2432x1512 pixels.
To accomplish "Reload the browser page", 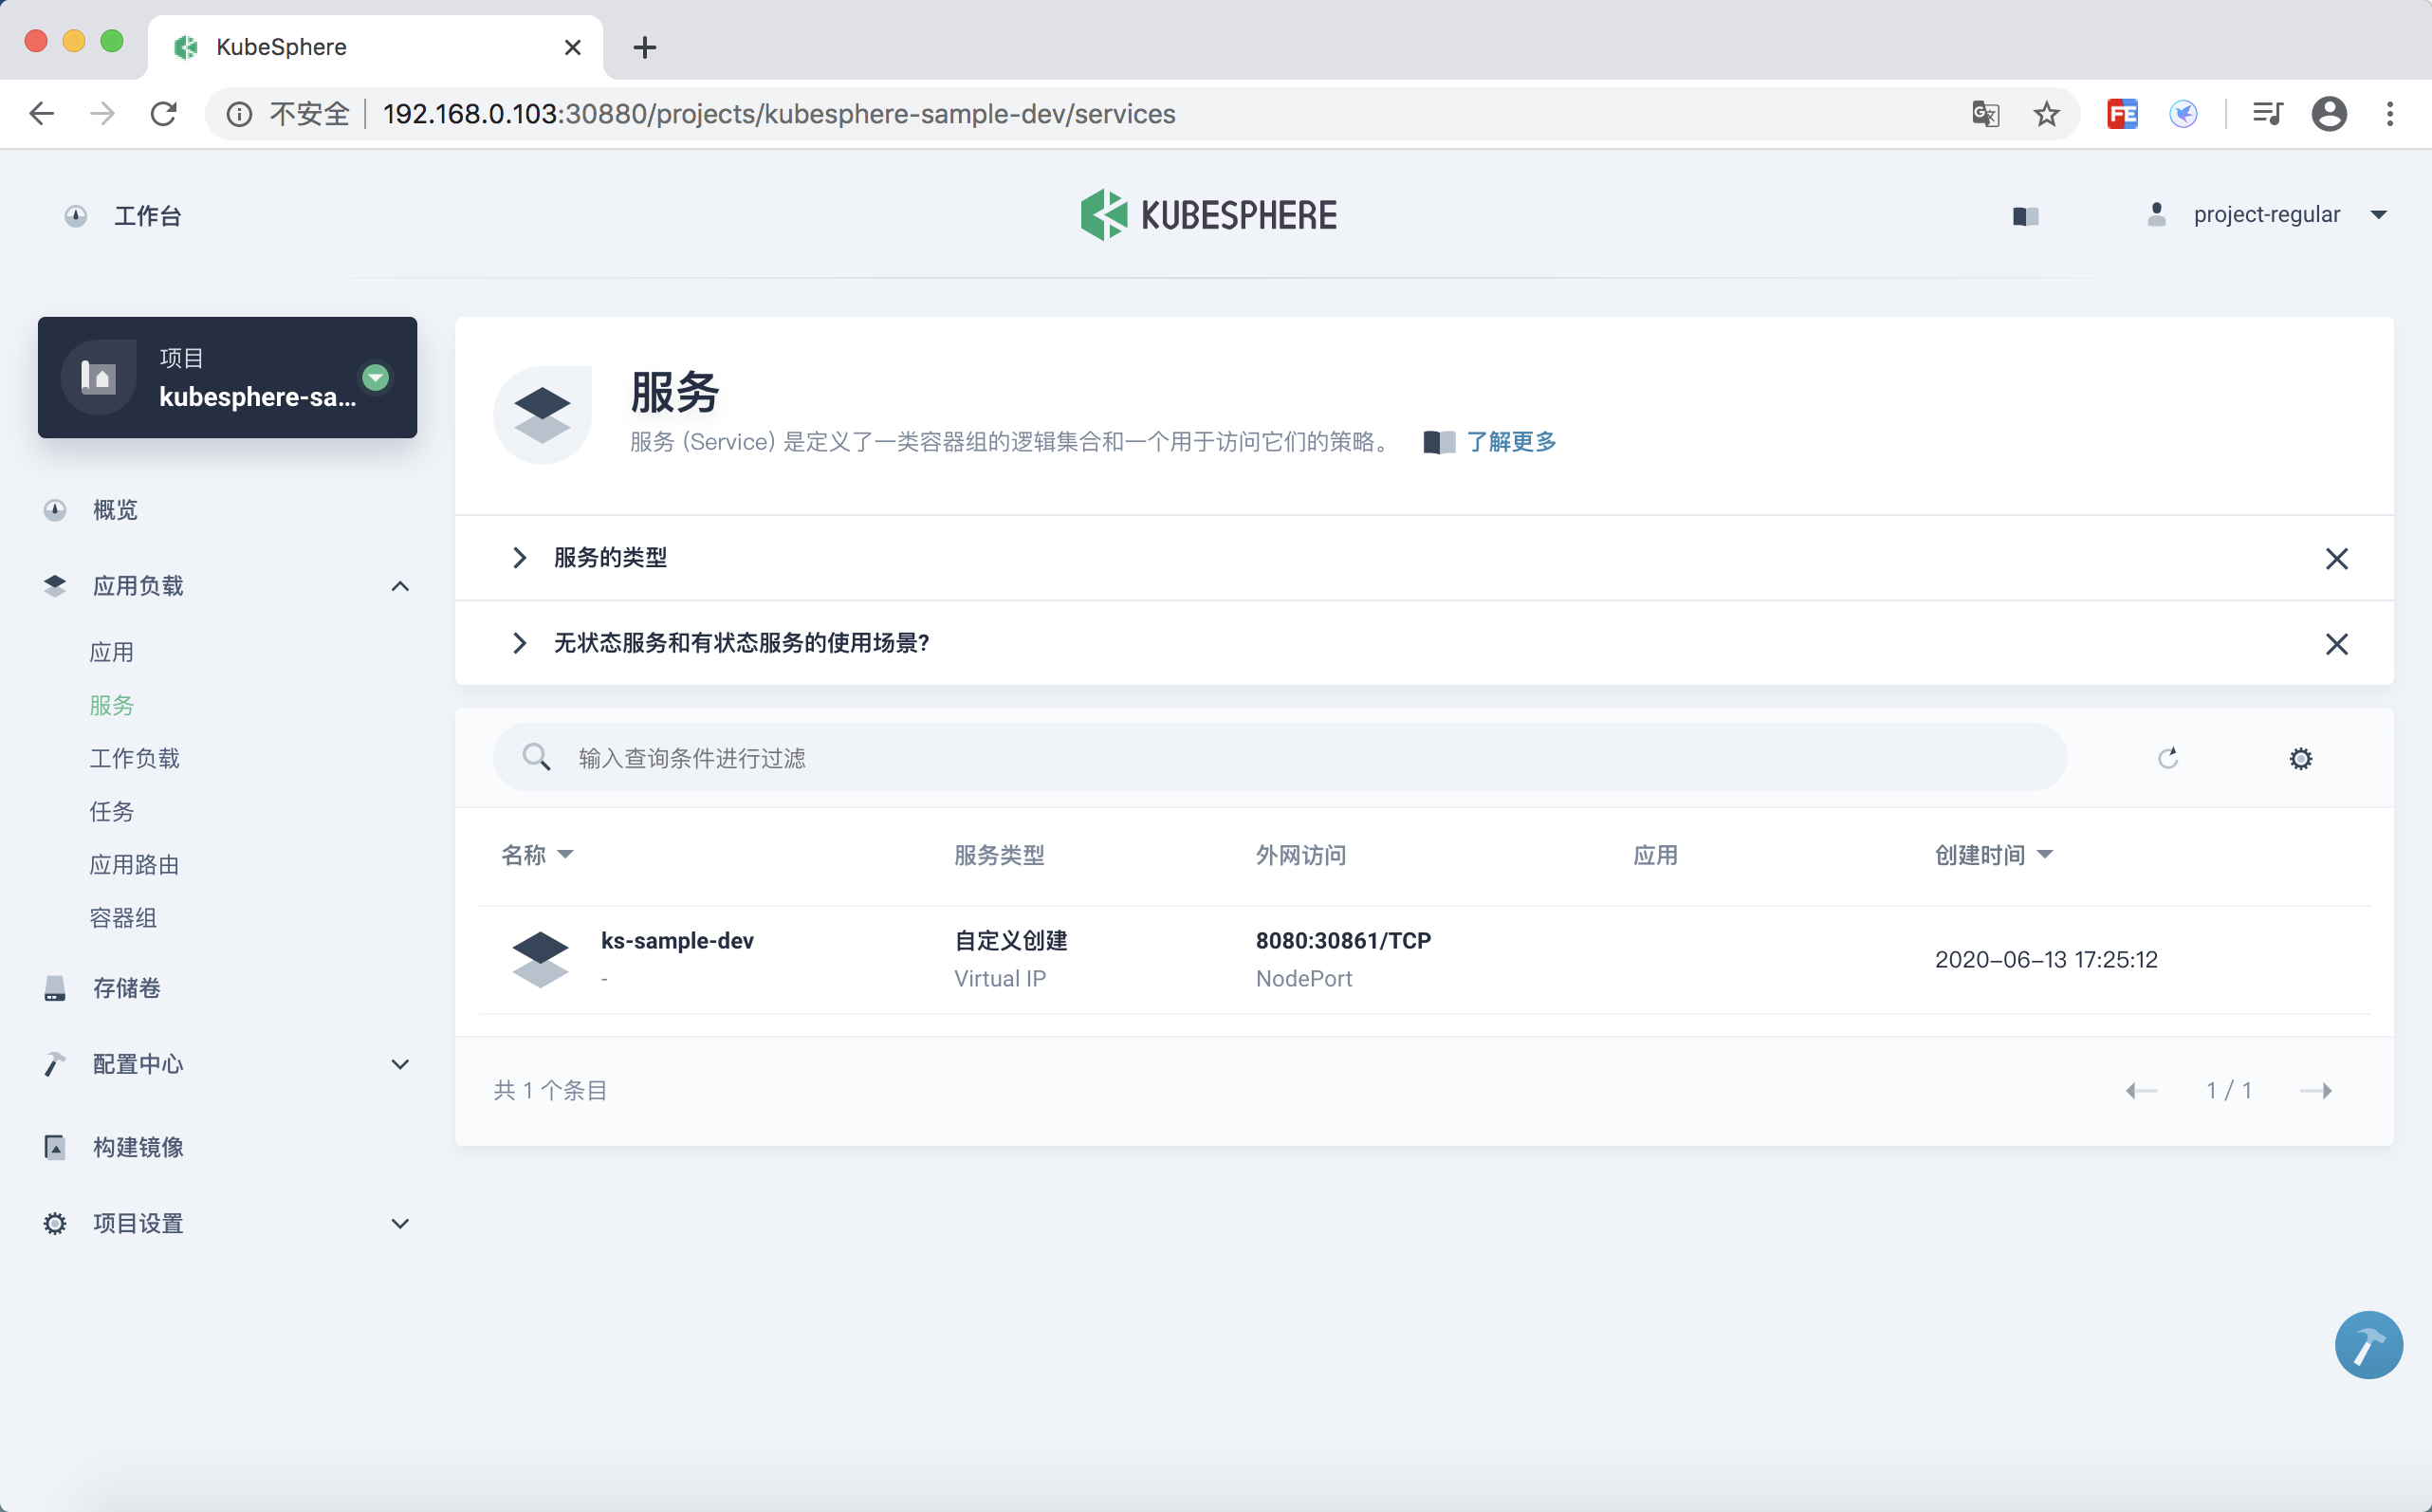I will 164,114.
